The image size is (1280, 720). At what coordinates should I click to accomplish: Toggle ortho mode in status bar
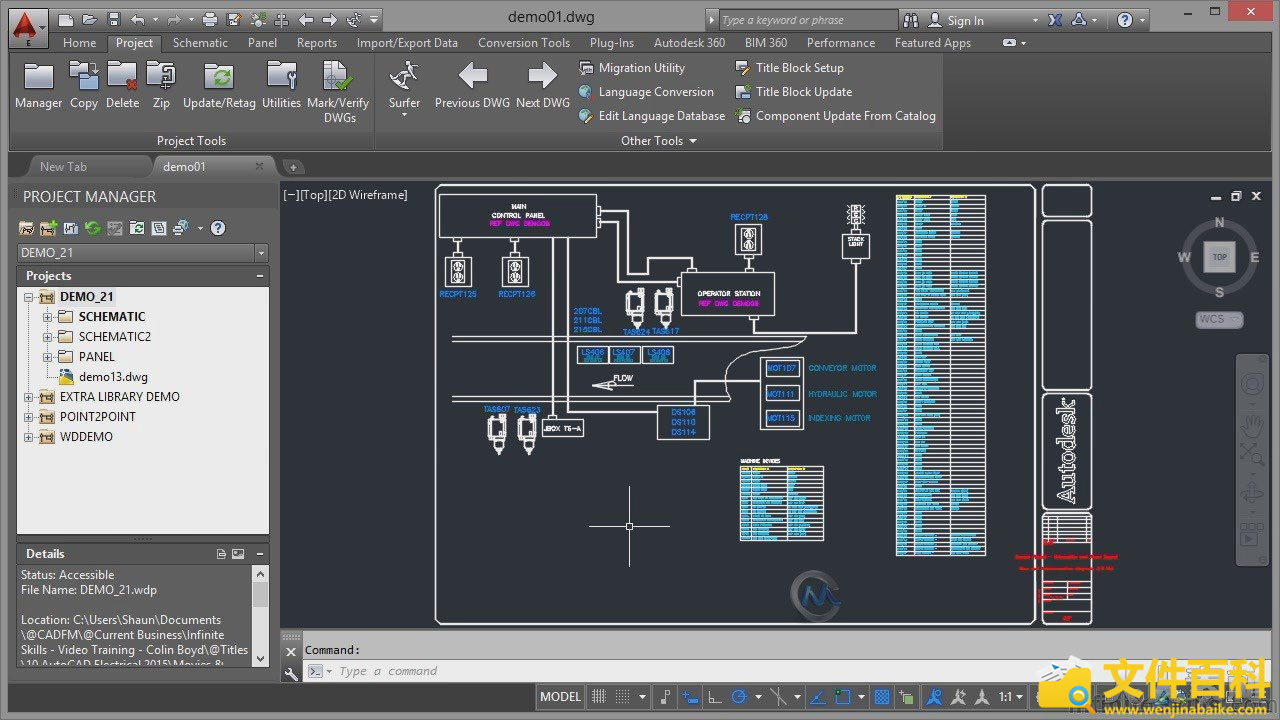click(716, 697)
